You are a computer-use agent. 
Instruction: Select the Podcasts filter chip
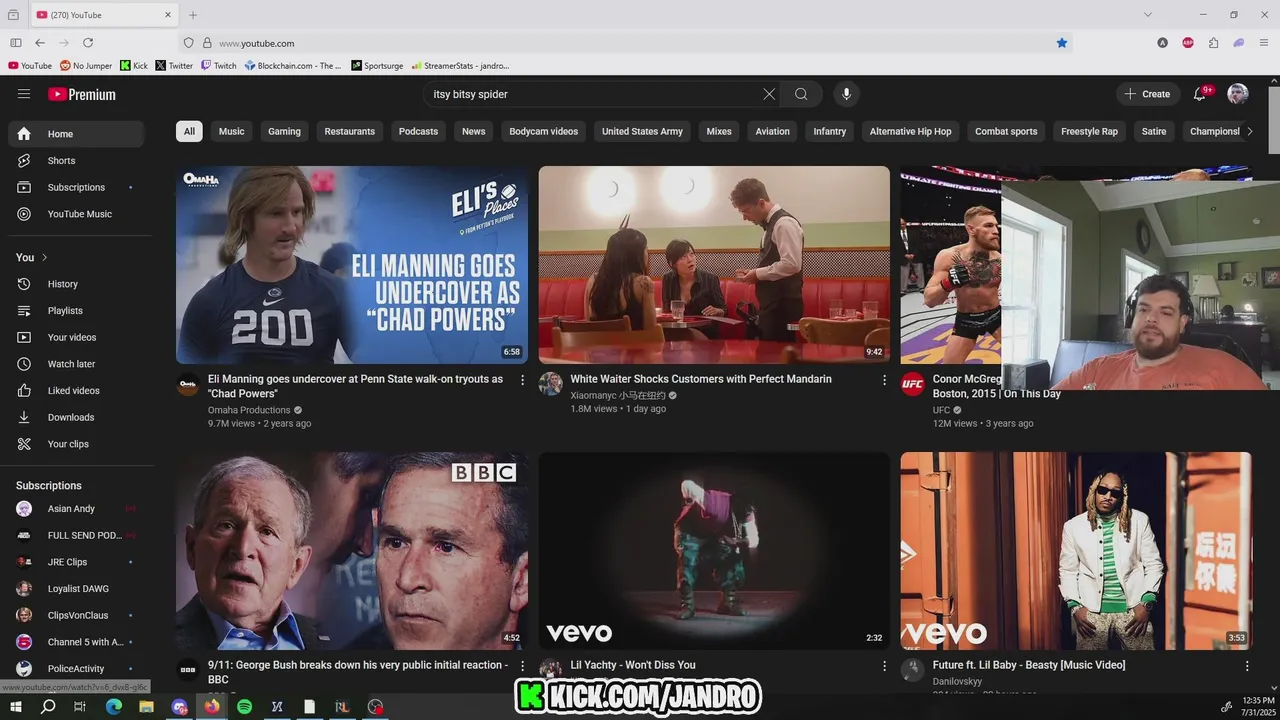pyautogui.click(x=418, y=131)
